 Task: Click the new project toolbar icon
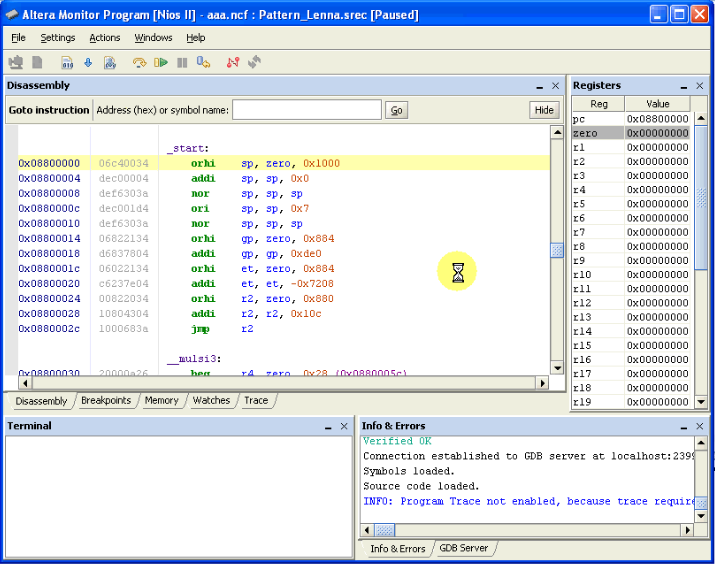(16, 62)
